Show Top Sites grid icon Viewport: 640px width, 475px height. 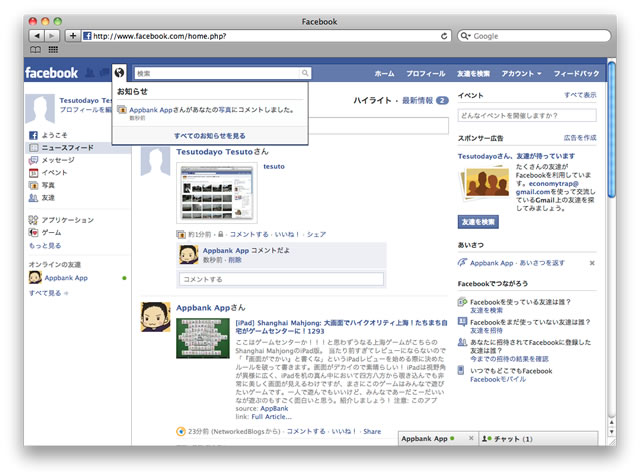click(x=53, y=50)
